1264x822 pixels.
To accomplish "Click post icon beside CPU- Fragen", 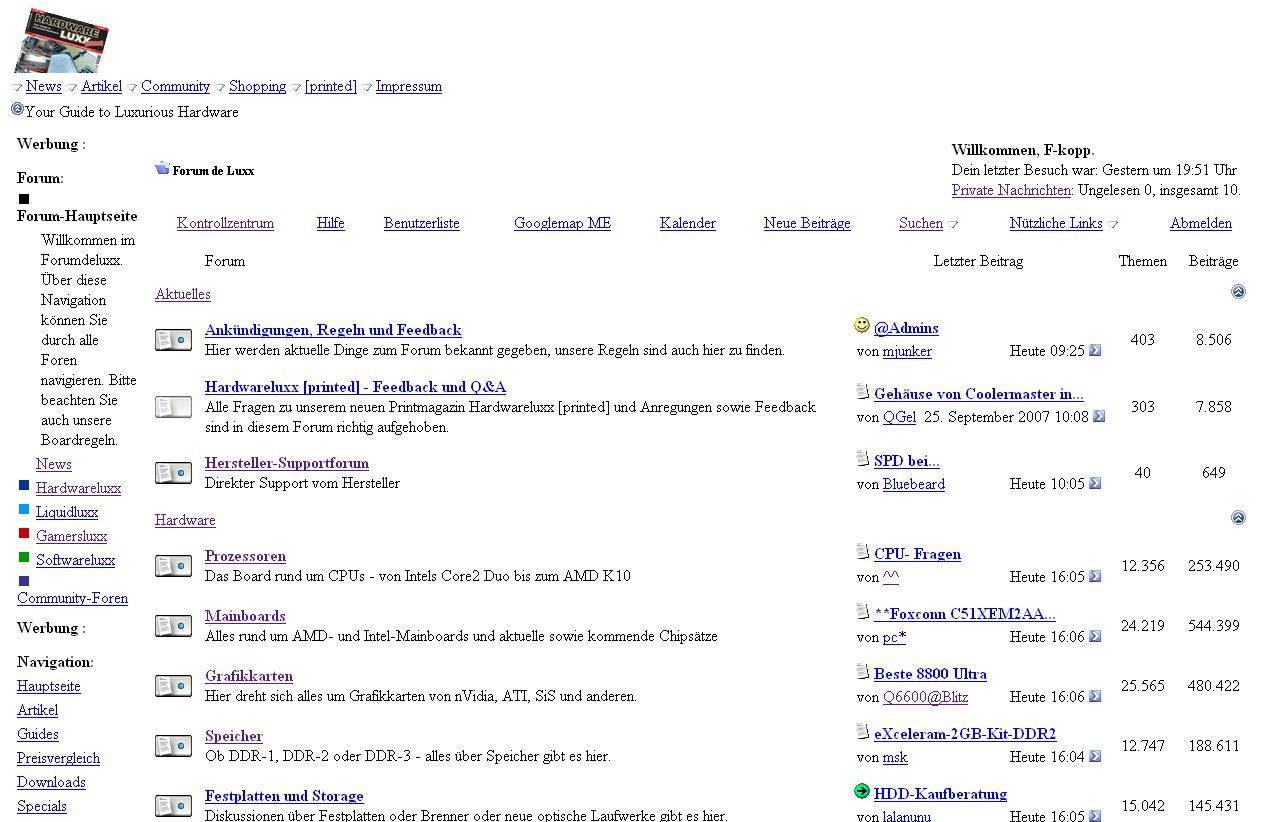I will 862,551.
